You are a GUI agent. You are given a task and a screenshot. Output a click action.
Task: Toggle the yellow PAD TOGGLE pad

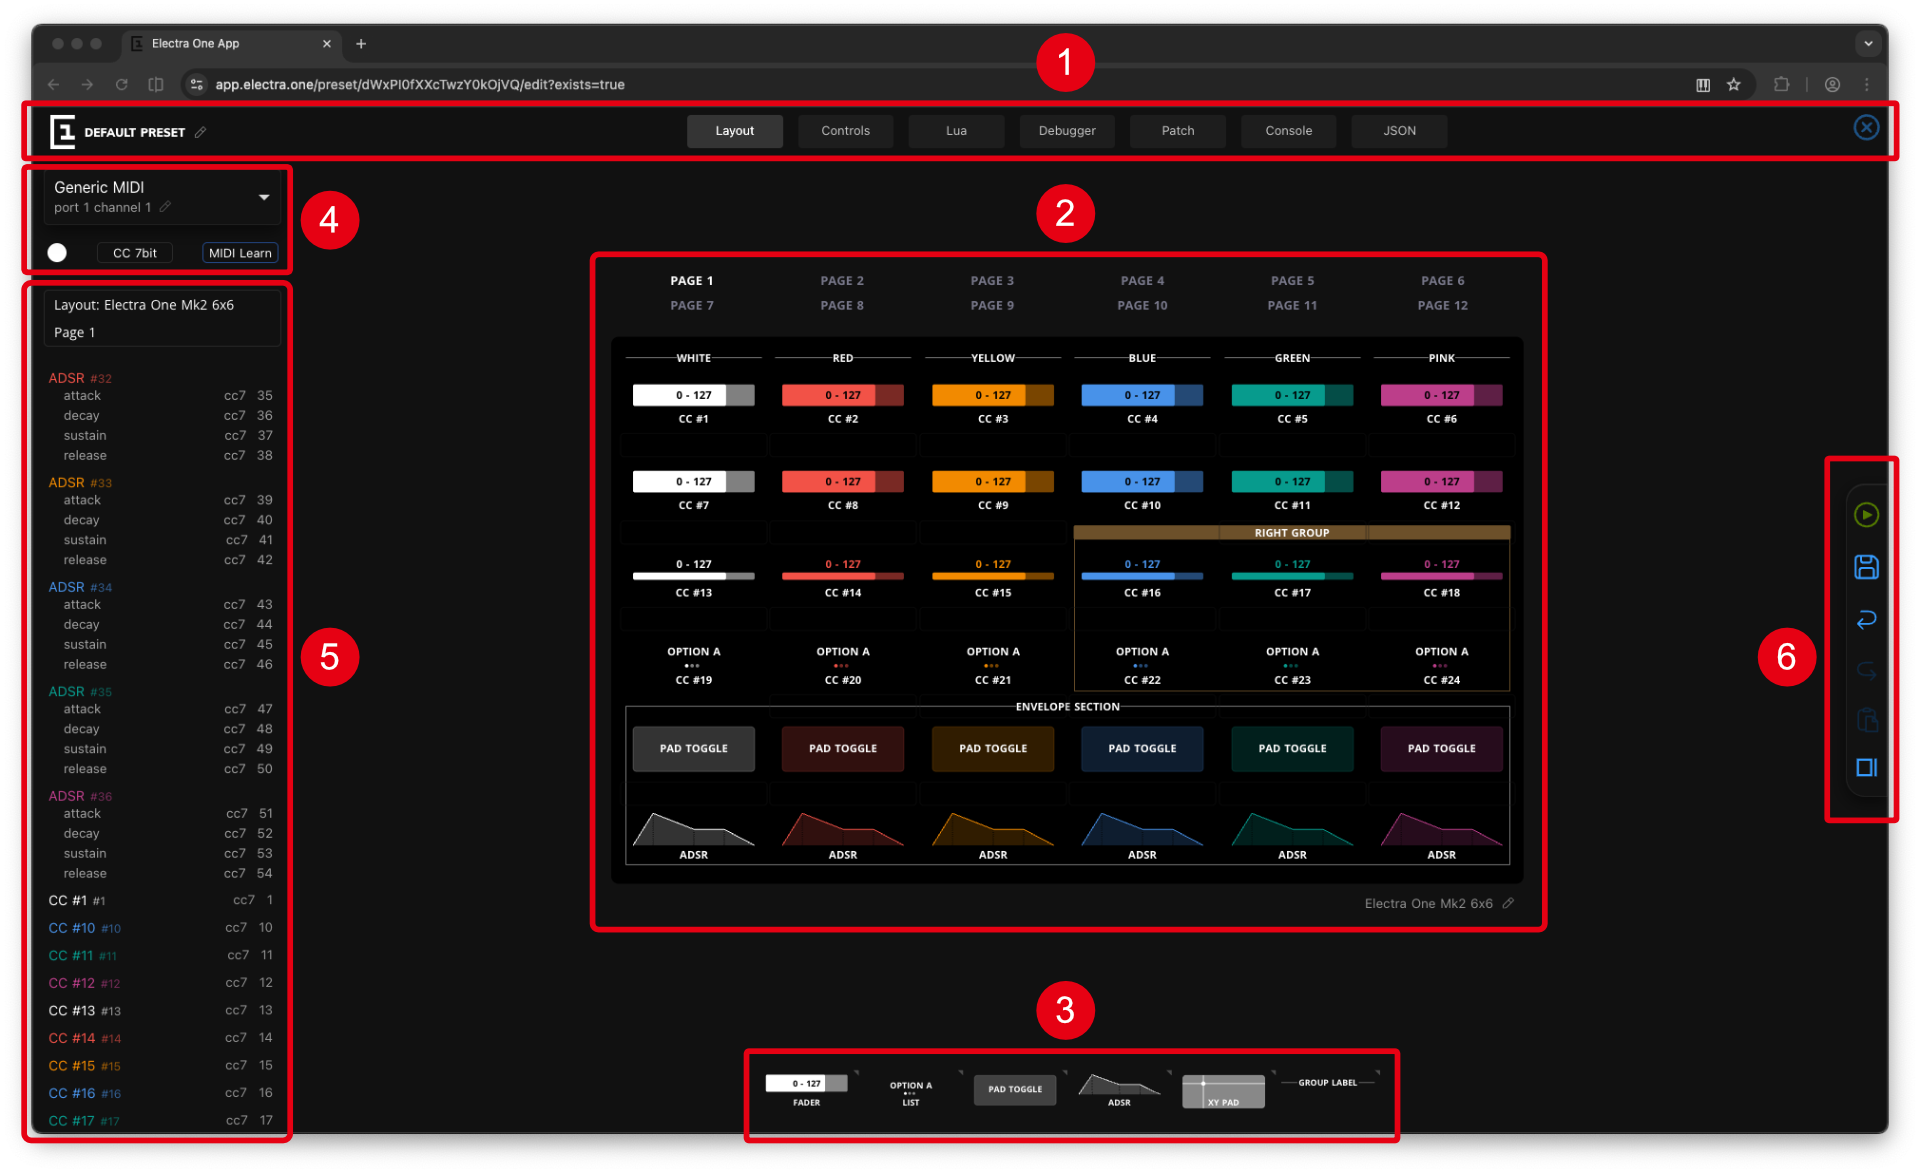tap(993, 749)
